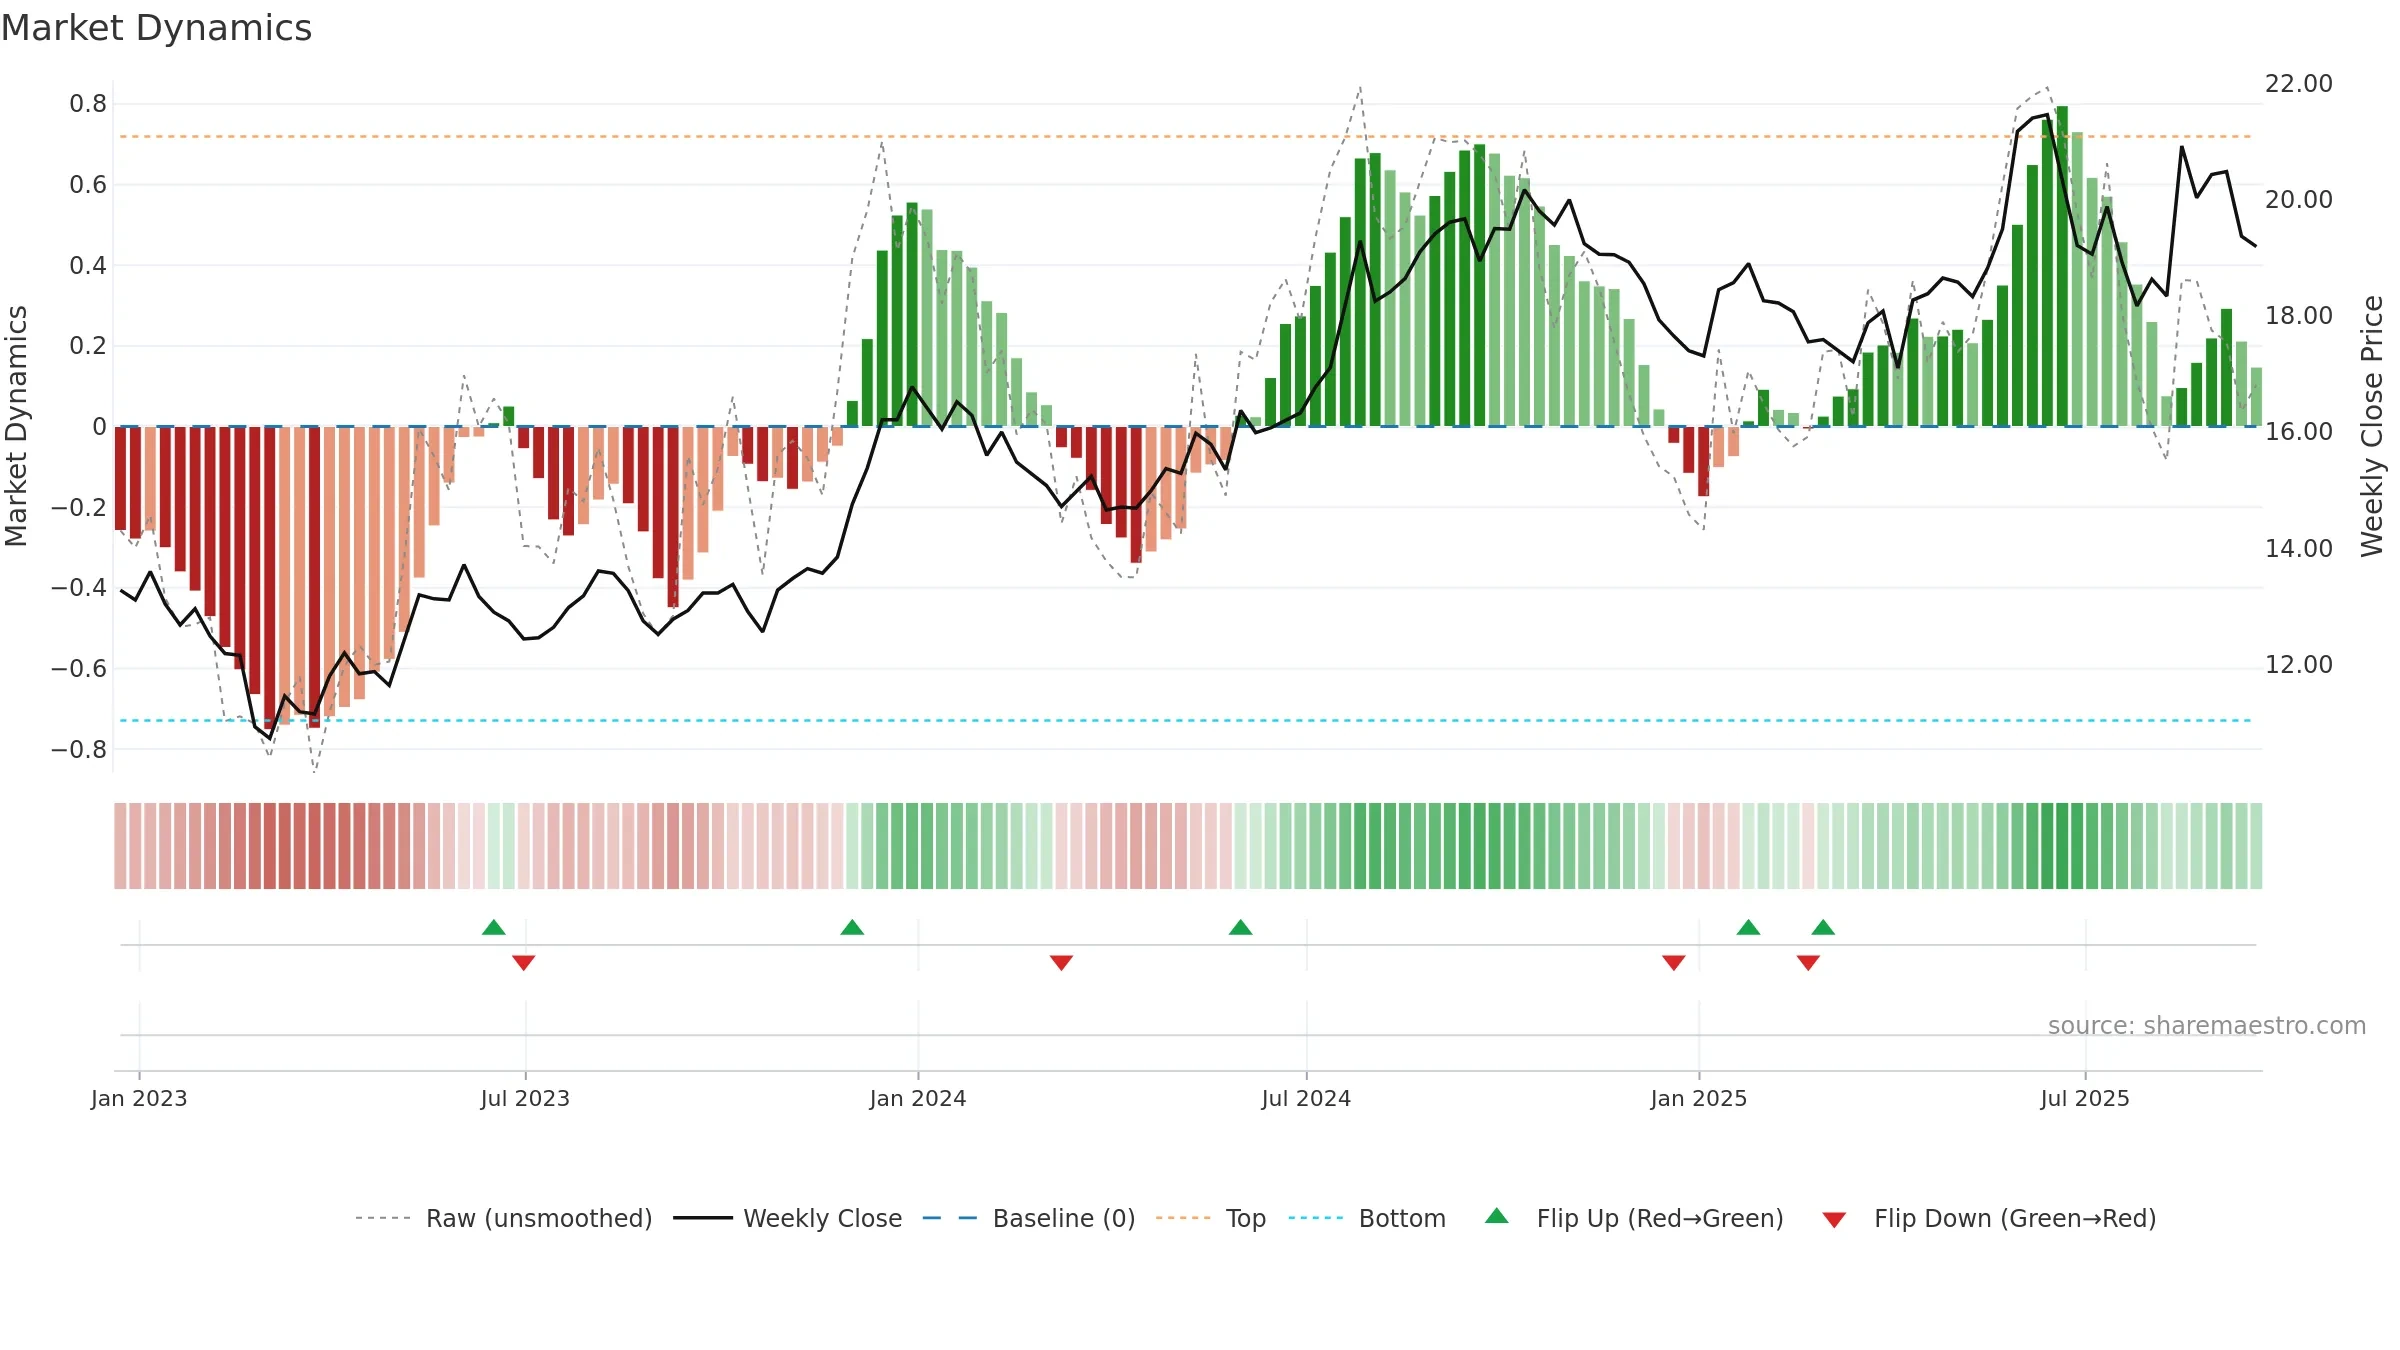
Task: Click the source: sharemaestro.com text
Action: point(2207,1026)
